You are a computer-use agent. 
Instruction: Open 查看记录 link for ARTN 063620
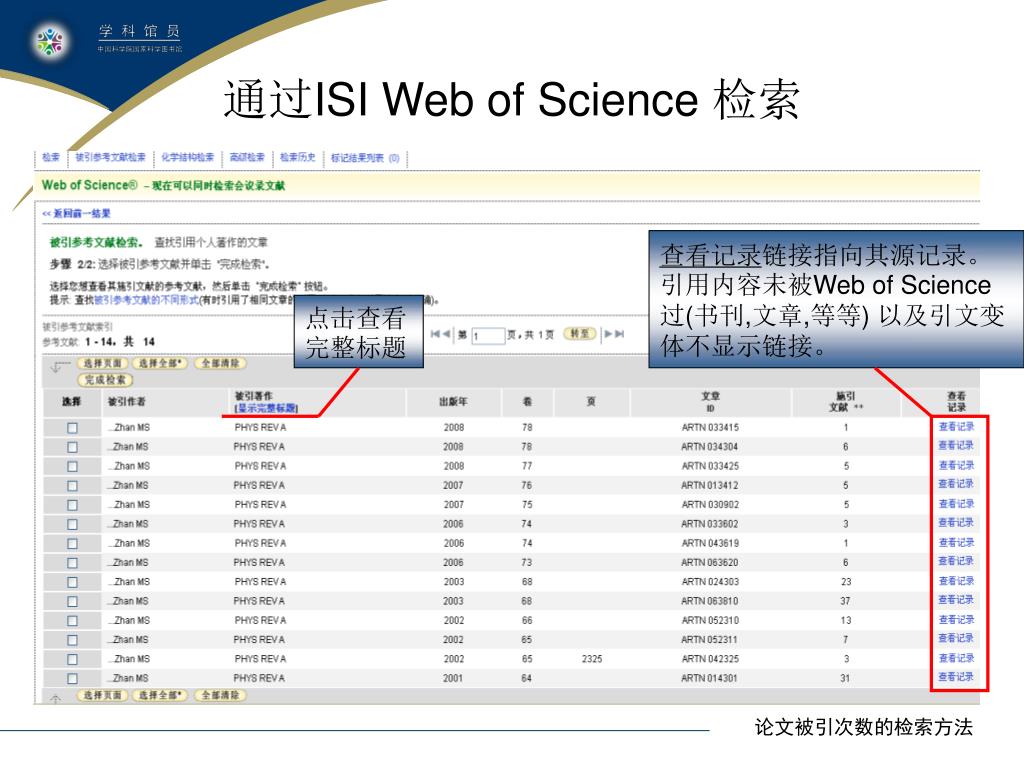[956, 561]
